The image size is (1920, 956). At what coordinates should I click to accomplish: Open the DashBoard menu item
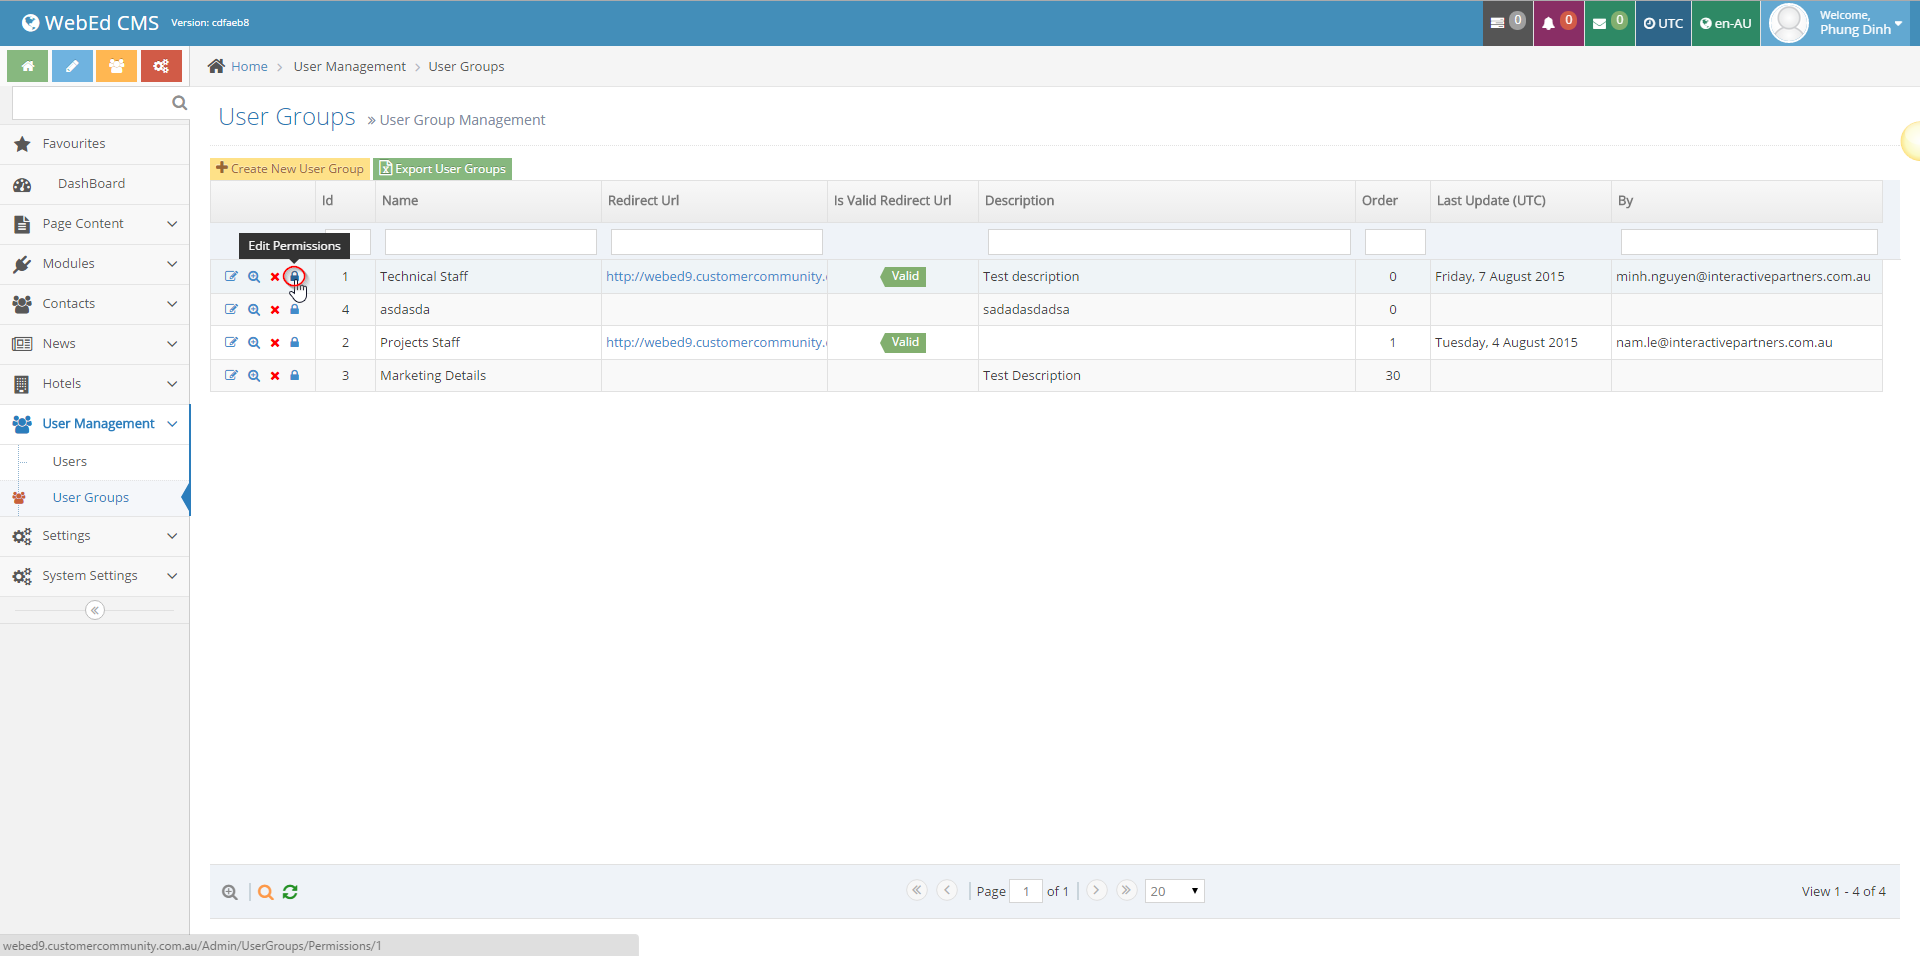[x=91, y=184]
